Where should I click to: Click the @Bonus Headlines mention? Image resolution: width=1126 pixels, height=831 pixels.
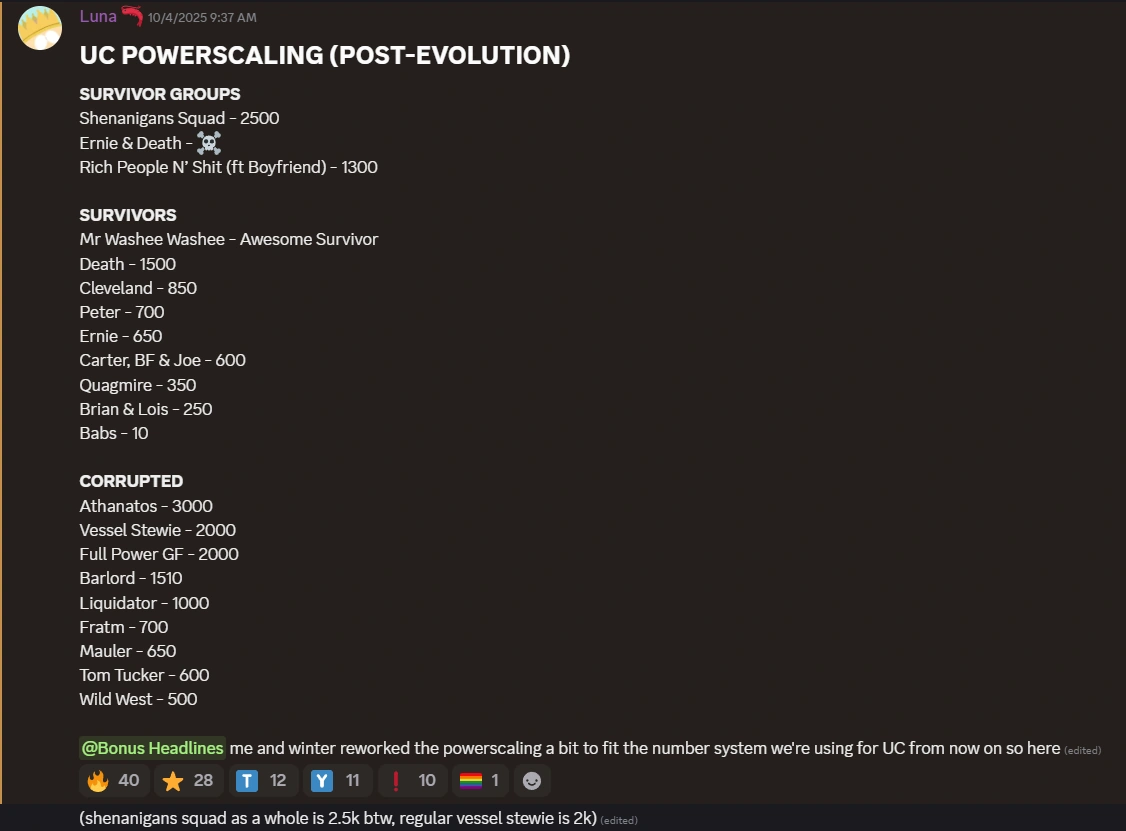pyautogui.click(x=152, y=748)
